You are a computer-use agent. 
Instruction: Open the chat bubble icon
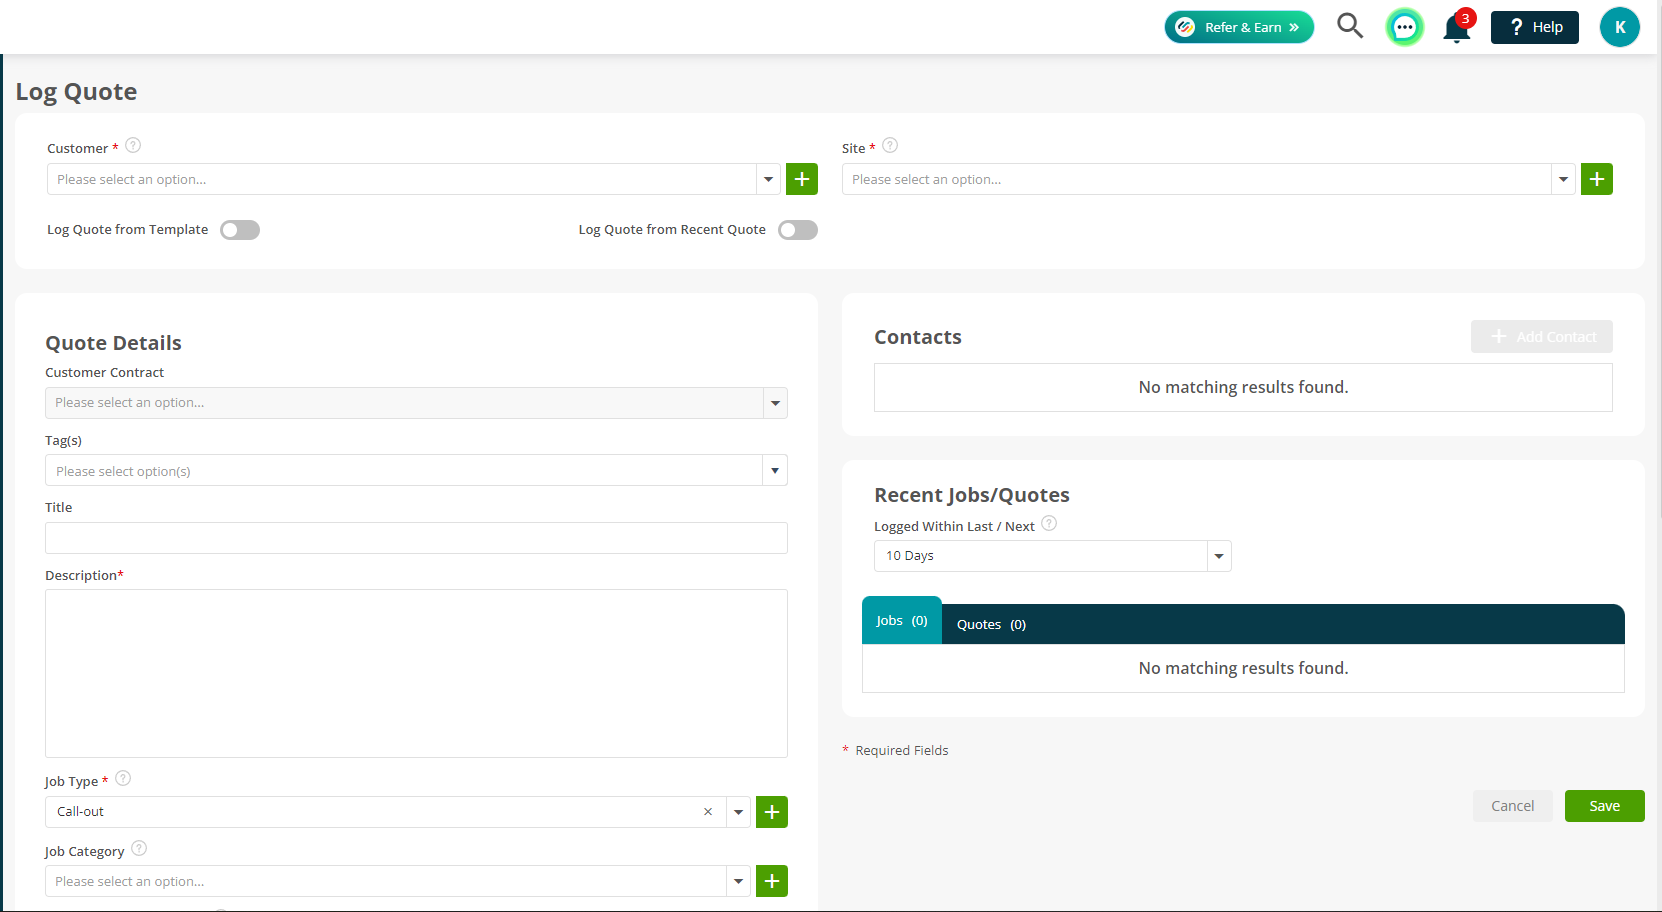(x=1405, y=27)
